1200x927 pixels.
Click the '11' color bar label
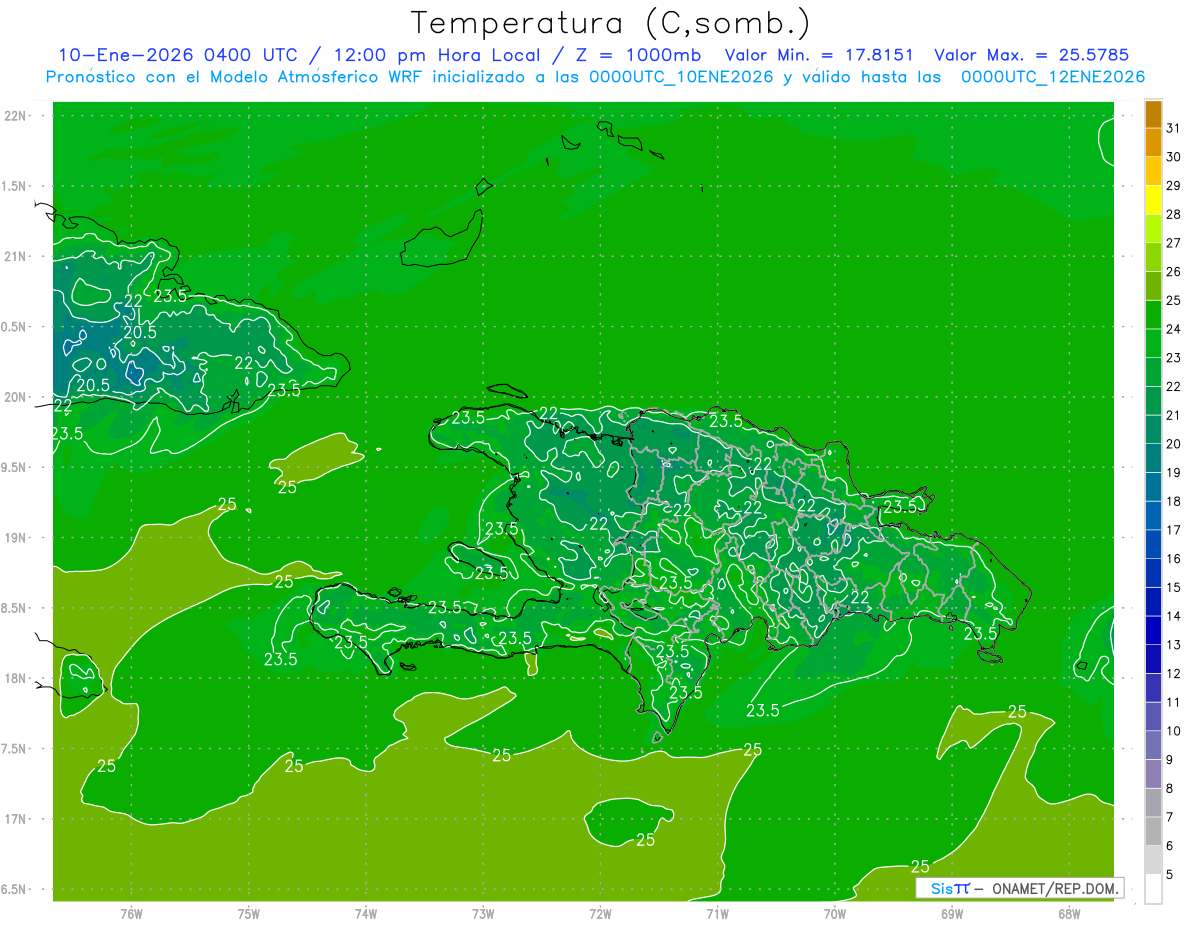pos(1174,703)
